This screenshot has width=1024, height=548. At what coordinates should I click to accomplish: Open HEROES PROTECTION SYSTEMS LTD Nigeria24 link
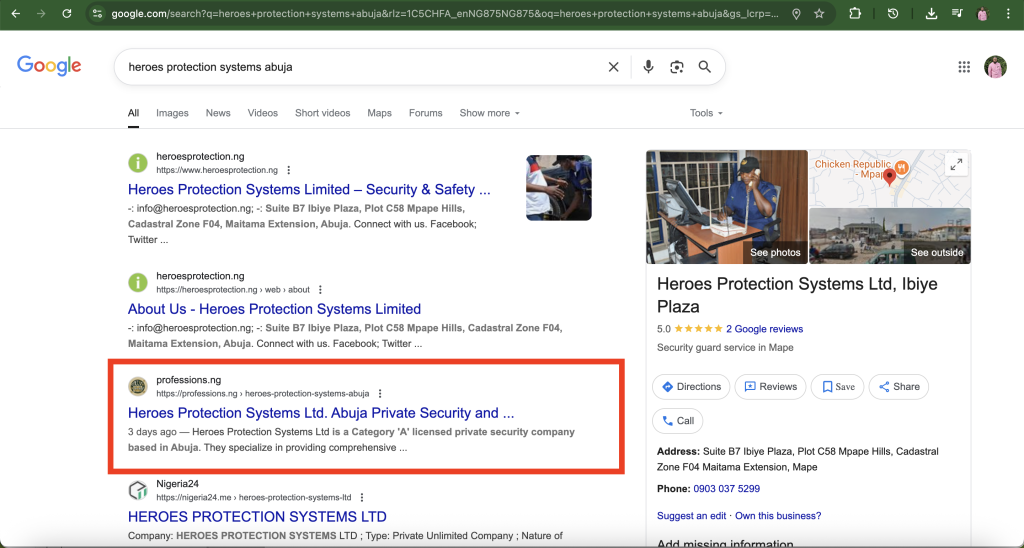coord(257,517)
